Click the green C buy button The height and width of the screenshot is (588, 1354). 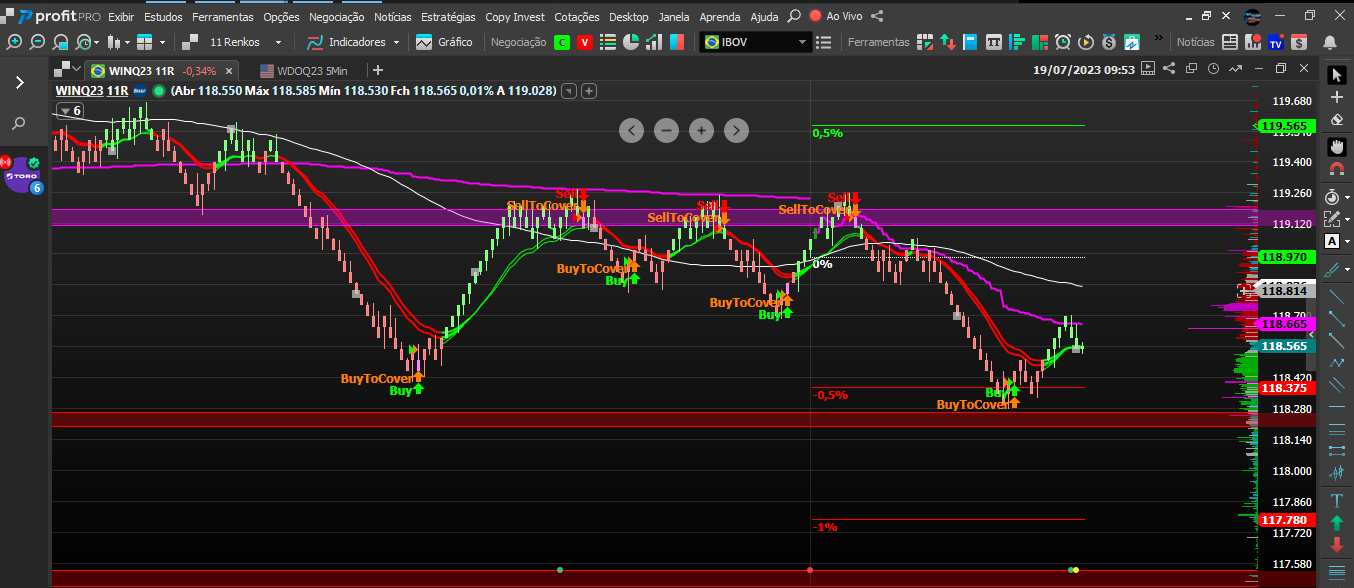pyautogui.click(x=563, y=42)
